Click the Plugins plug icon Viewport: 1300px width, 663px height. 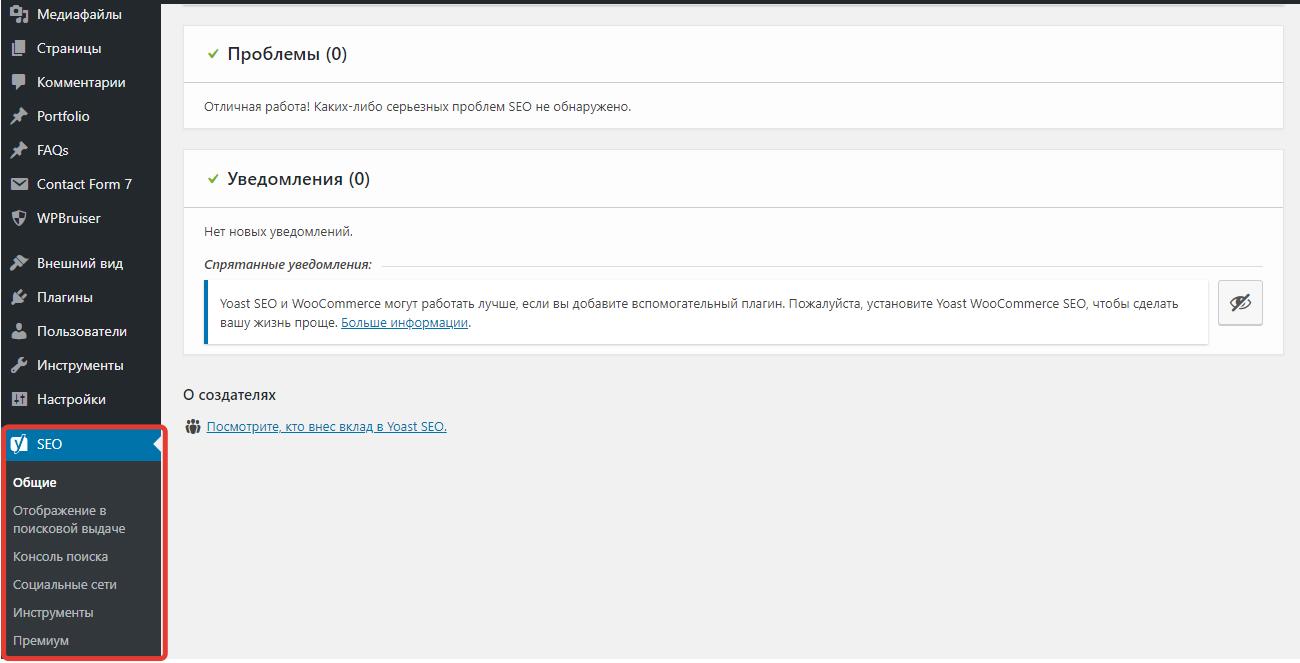pos(18,297)
